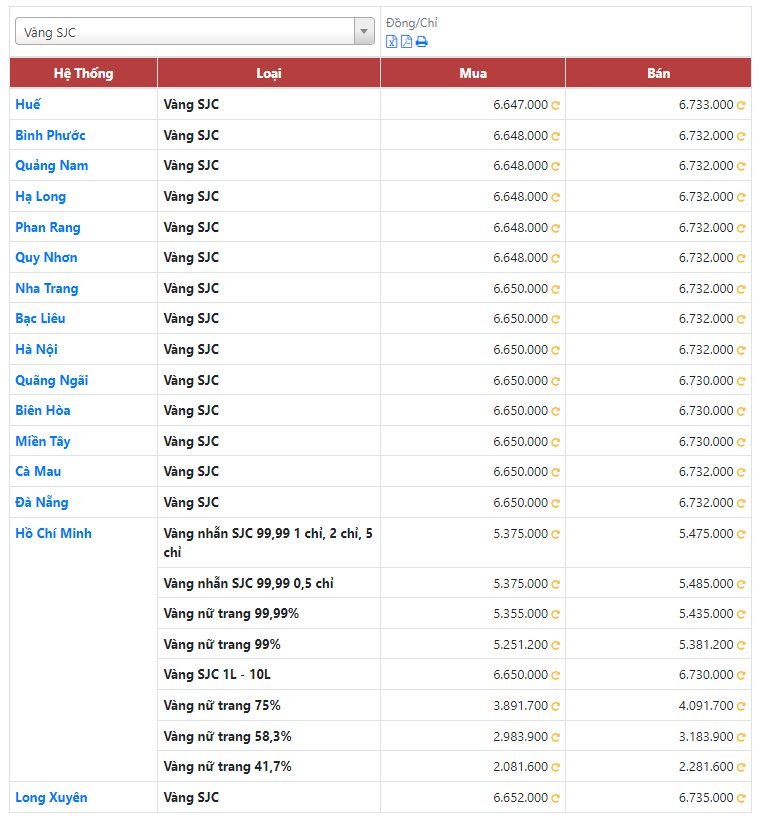
Task: Sort by the Hệ Thống column header
Action: 83,73
